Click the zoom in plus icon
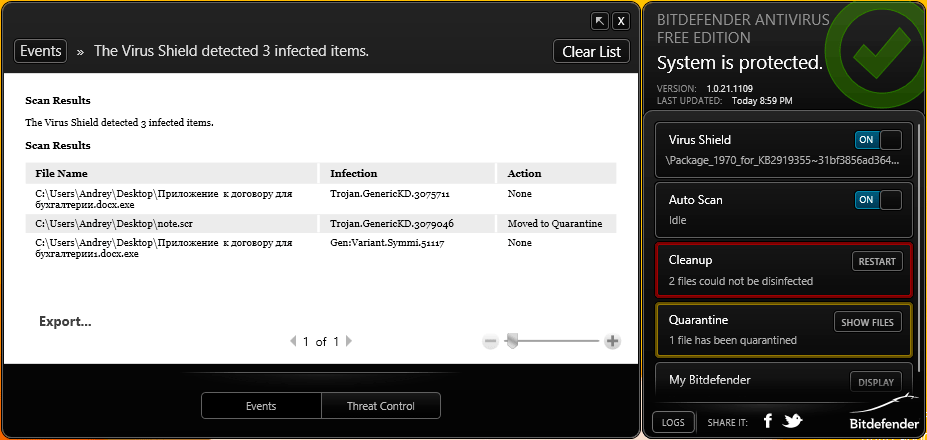The height and width of the screenshot is (440, 927). point(613,341)
